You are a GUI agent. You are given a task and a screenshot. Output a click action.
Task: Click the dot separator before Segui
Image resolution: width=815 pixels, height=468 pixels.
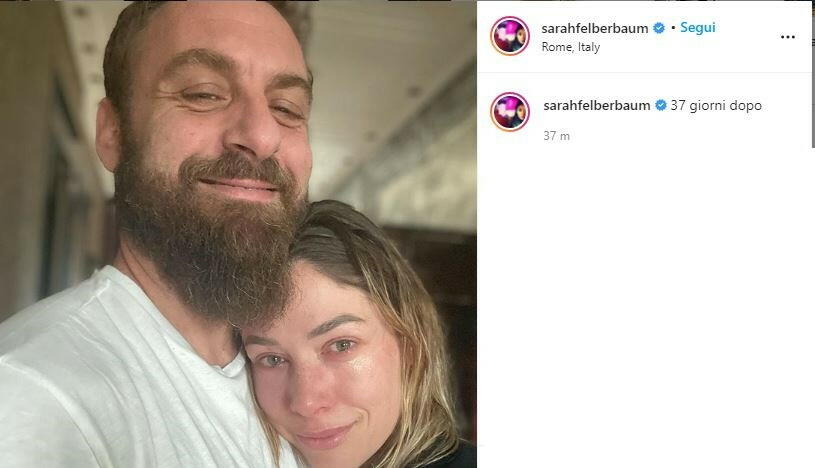pyautogui.click(x=673, y=28)
